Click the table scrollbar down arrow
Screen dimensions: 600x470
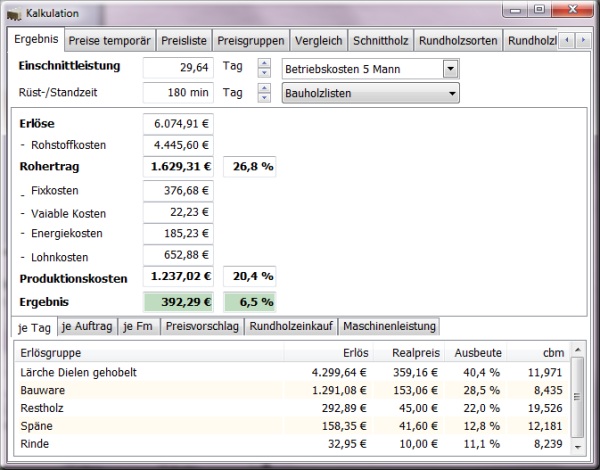pos(578,447)
